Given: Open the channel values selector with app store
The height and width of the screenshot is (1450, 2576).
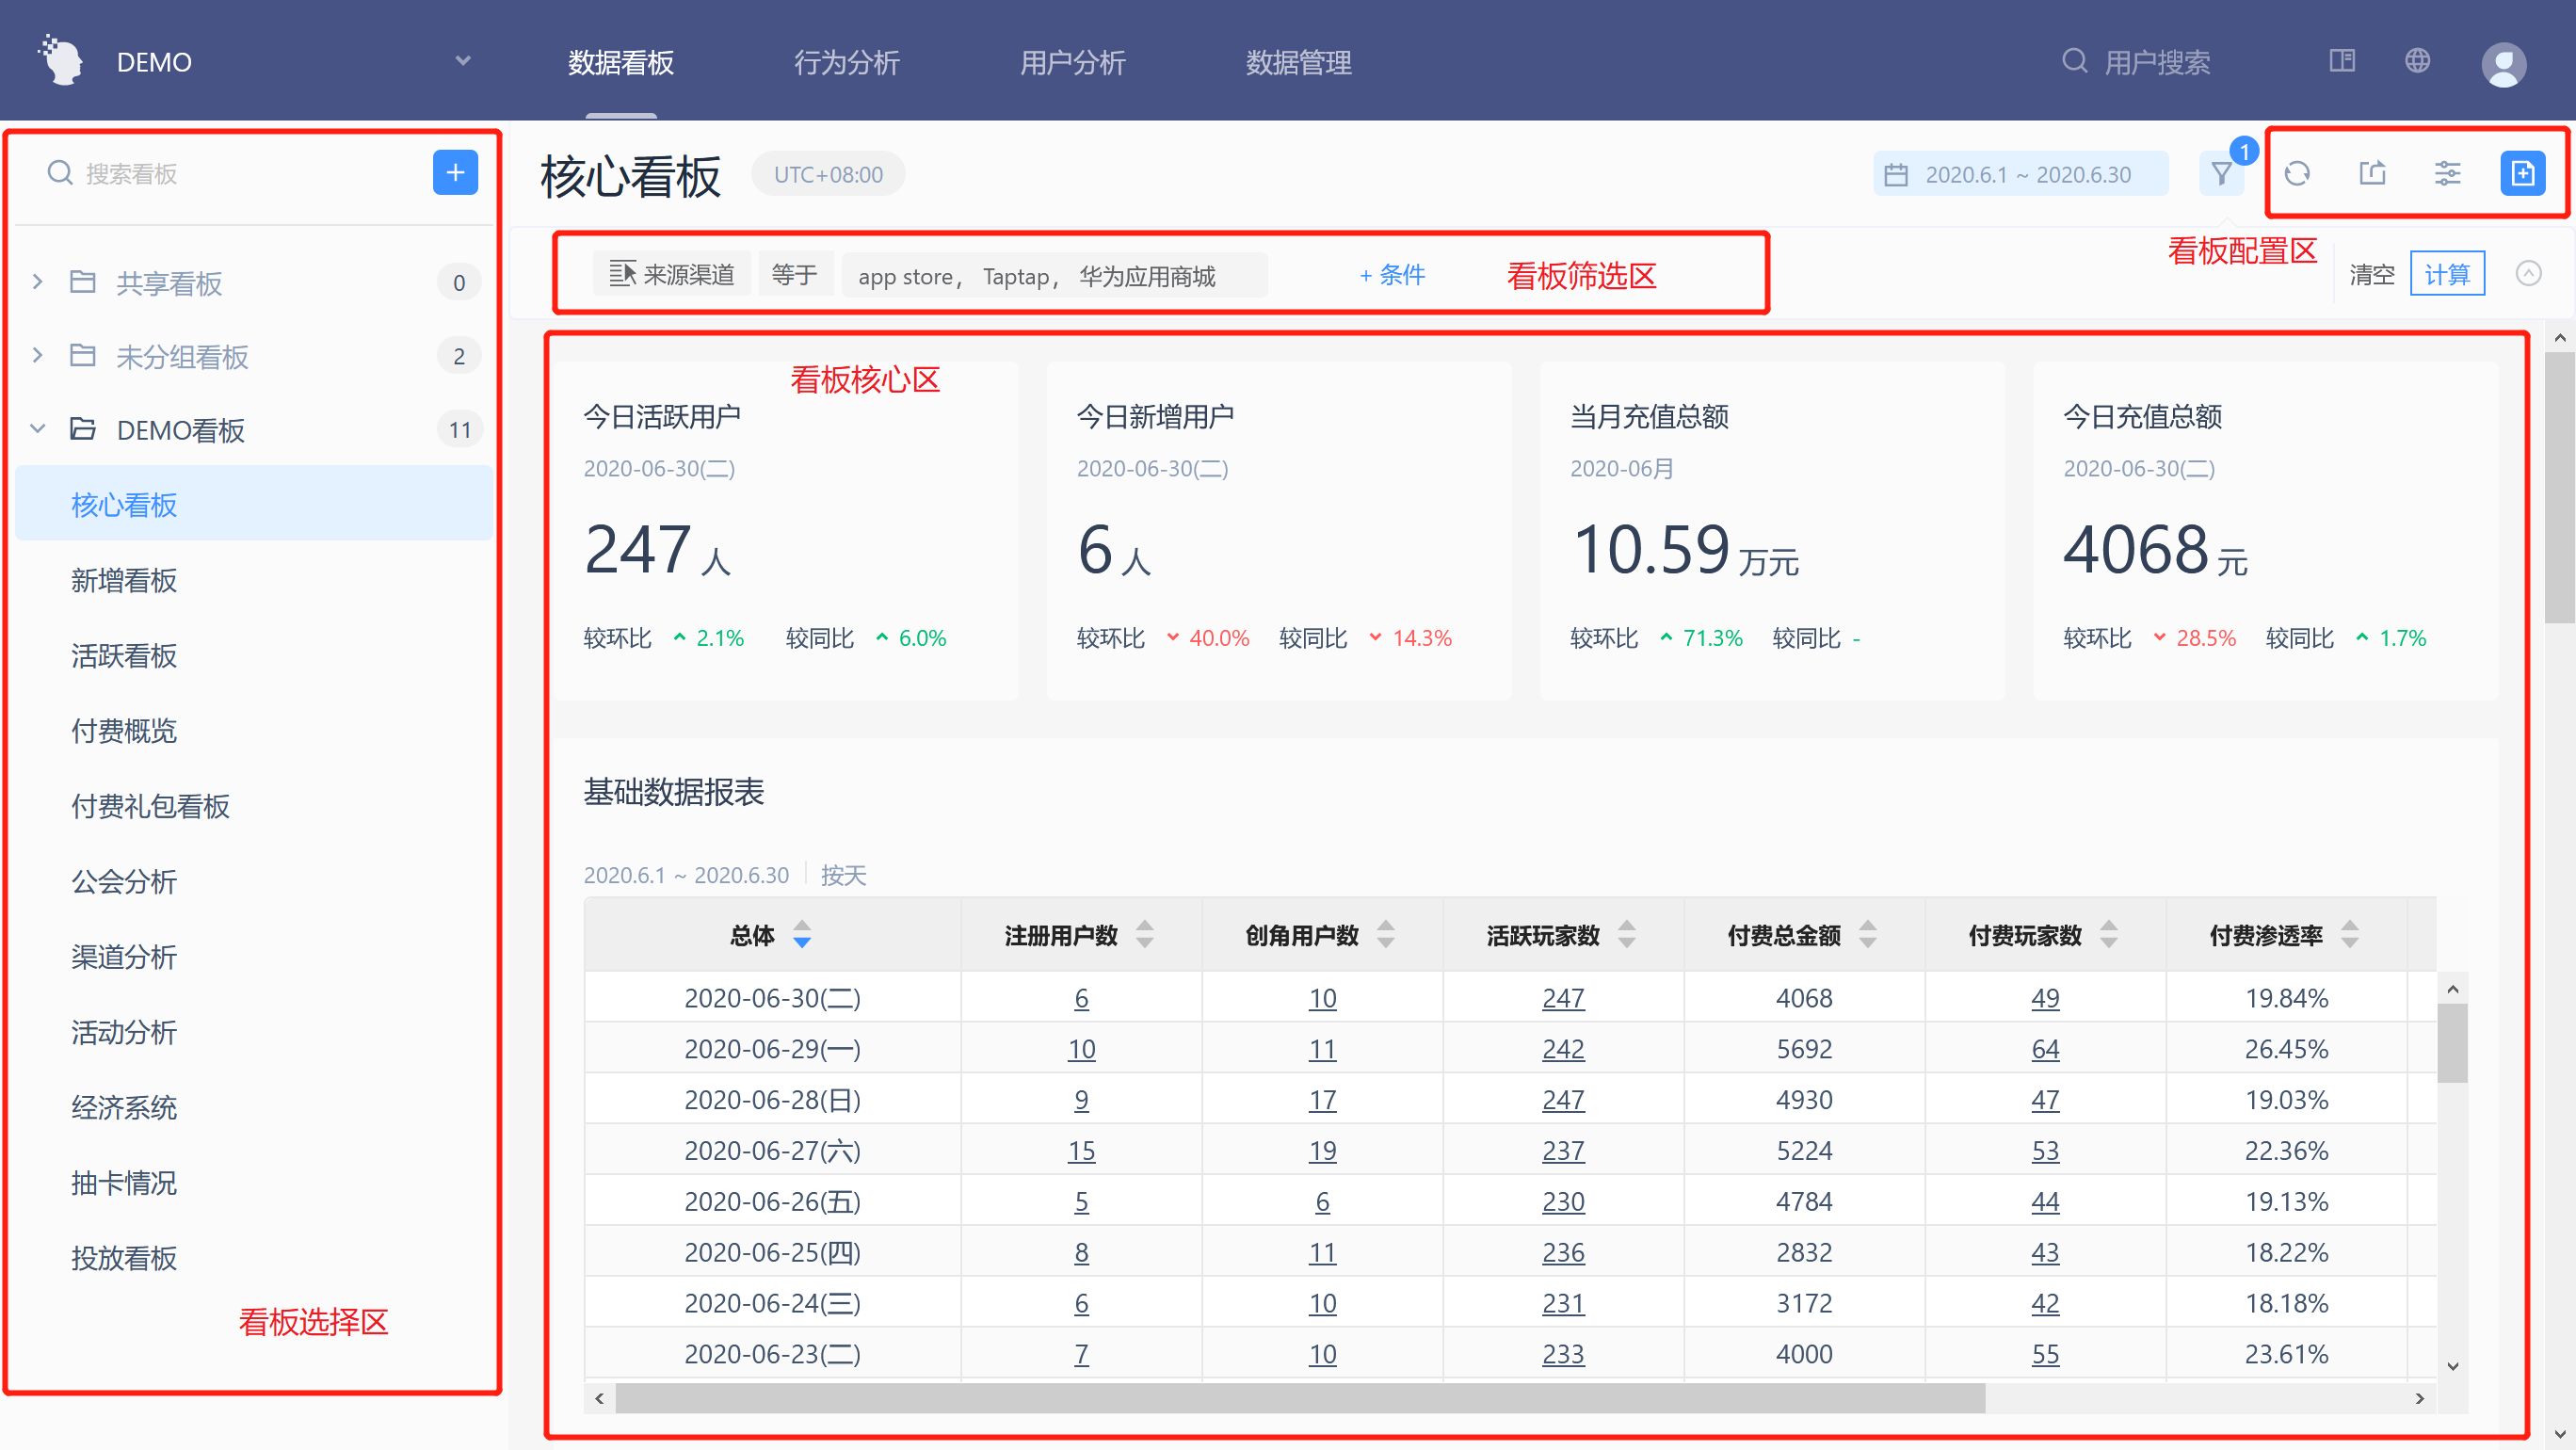Looking at the screenshot, I should (x=1055, y=275).
